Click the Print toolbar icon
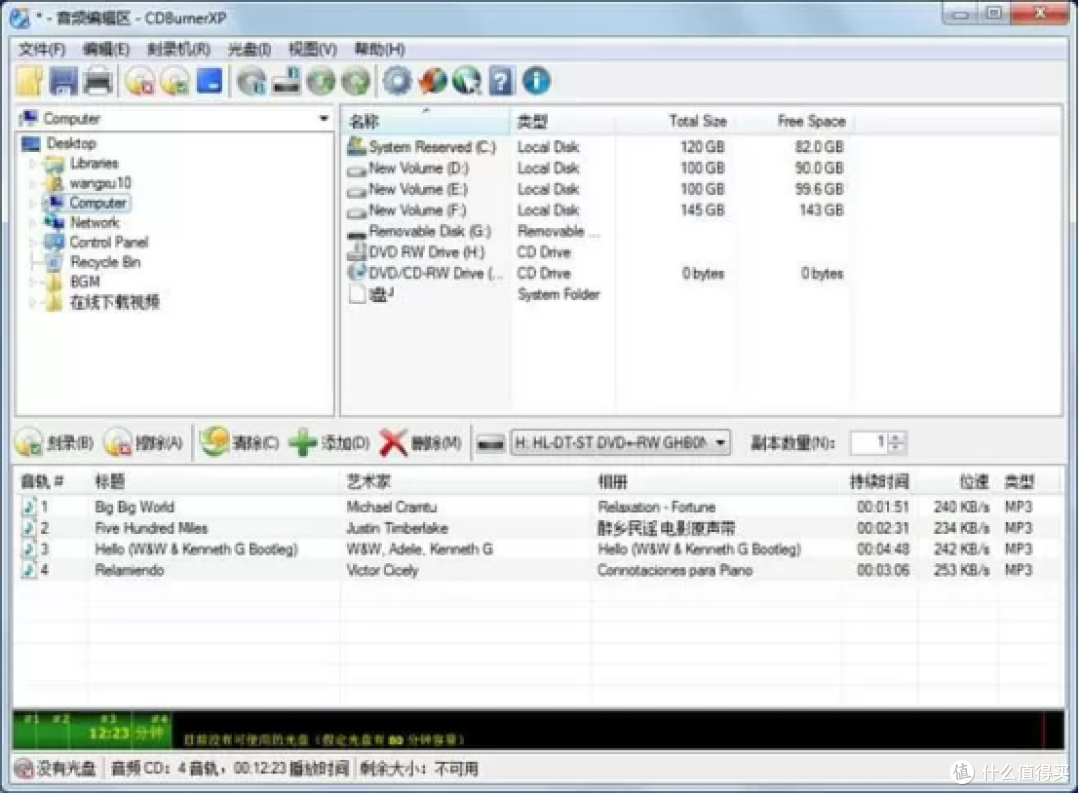1080x795 pixels. [98, 81]
